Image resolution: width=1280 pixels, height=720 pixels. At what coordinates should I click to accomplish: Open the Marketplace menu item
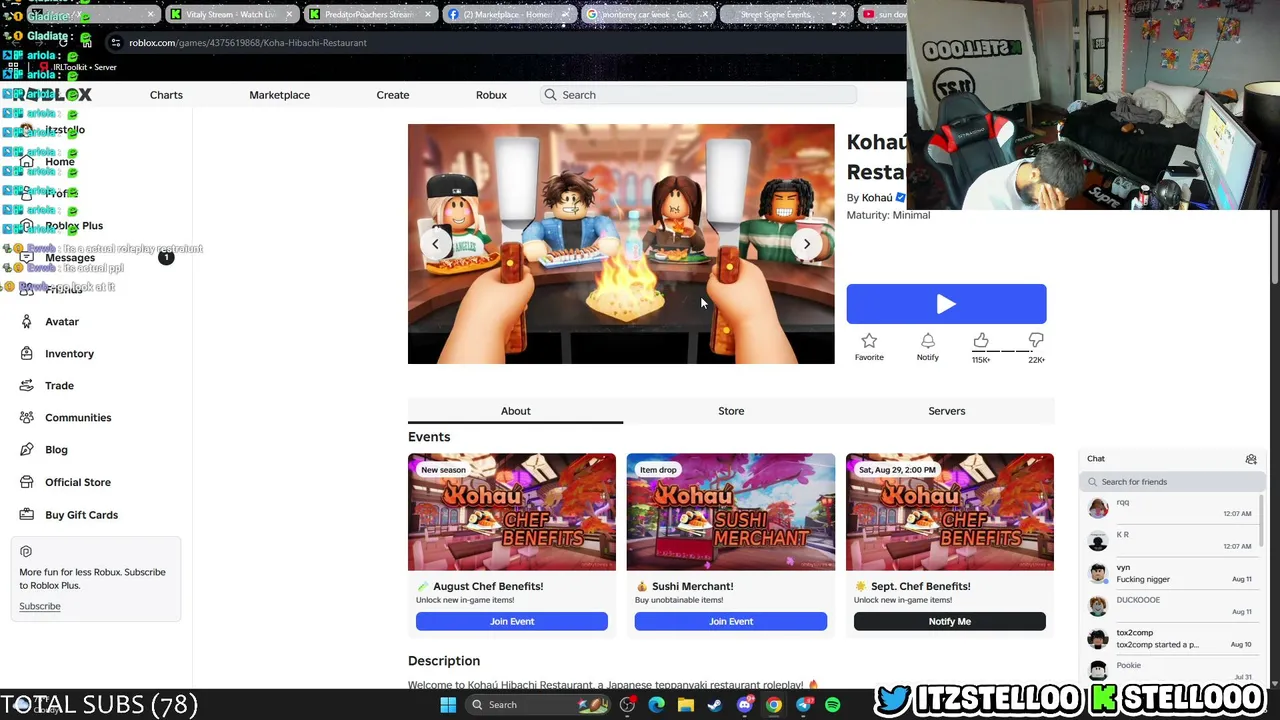pyautogui.click(x=279, y=95)
